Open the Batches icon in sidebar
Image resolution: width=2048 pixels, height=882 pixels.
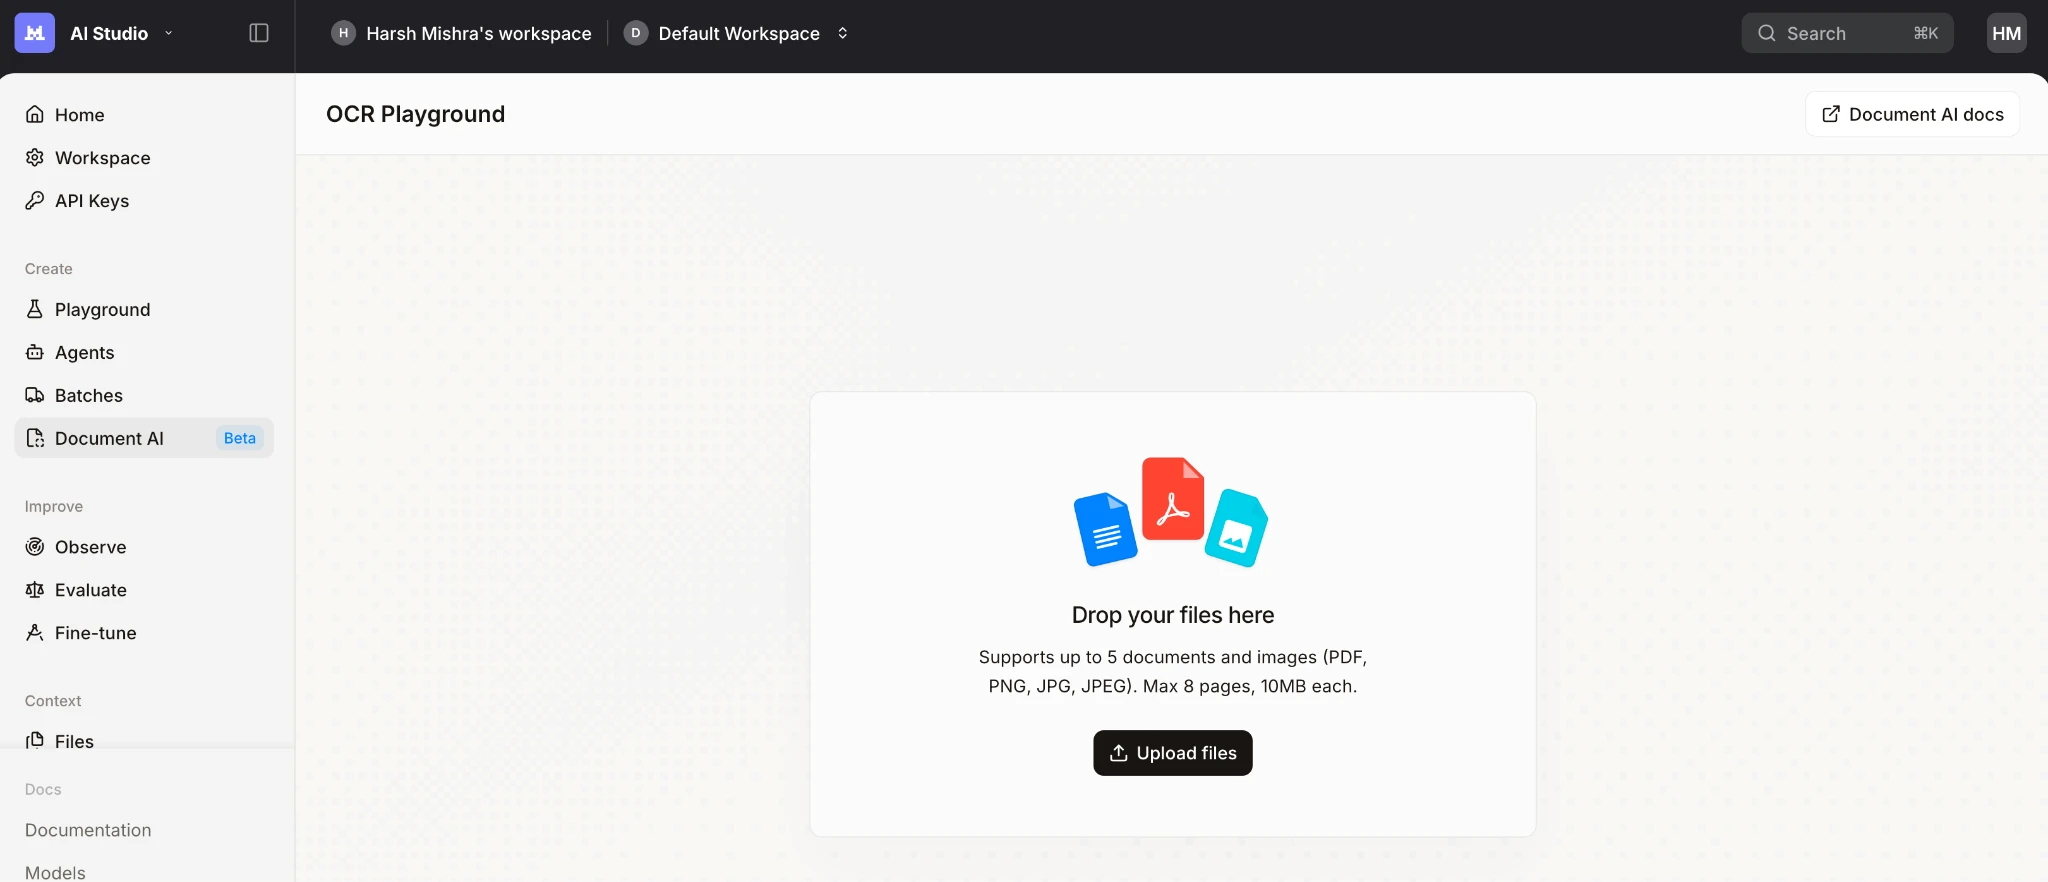(x=35, y=395)
